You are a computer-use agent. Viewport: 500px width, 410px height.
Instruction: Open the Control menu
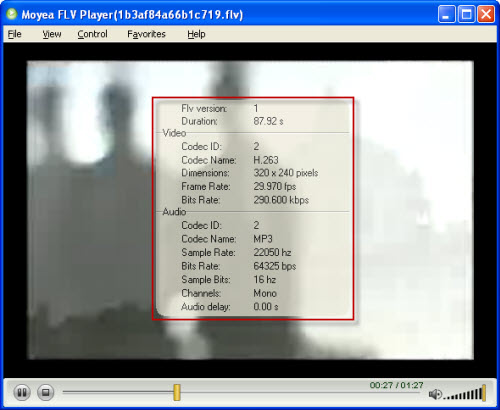pos(92,34)
